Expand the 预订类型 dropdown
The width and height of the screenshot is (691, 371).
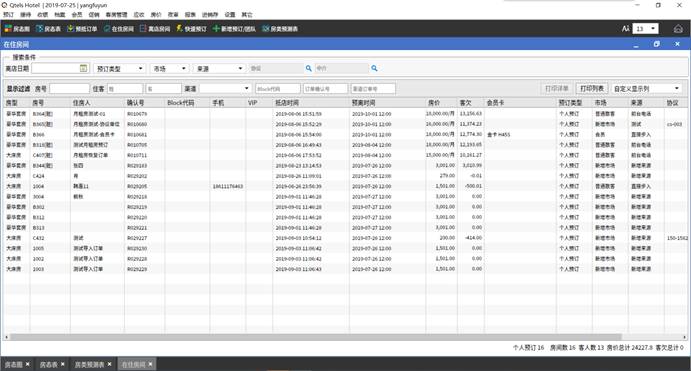coord(141,68)
